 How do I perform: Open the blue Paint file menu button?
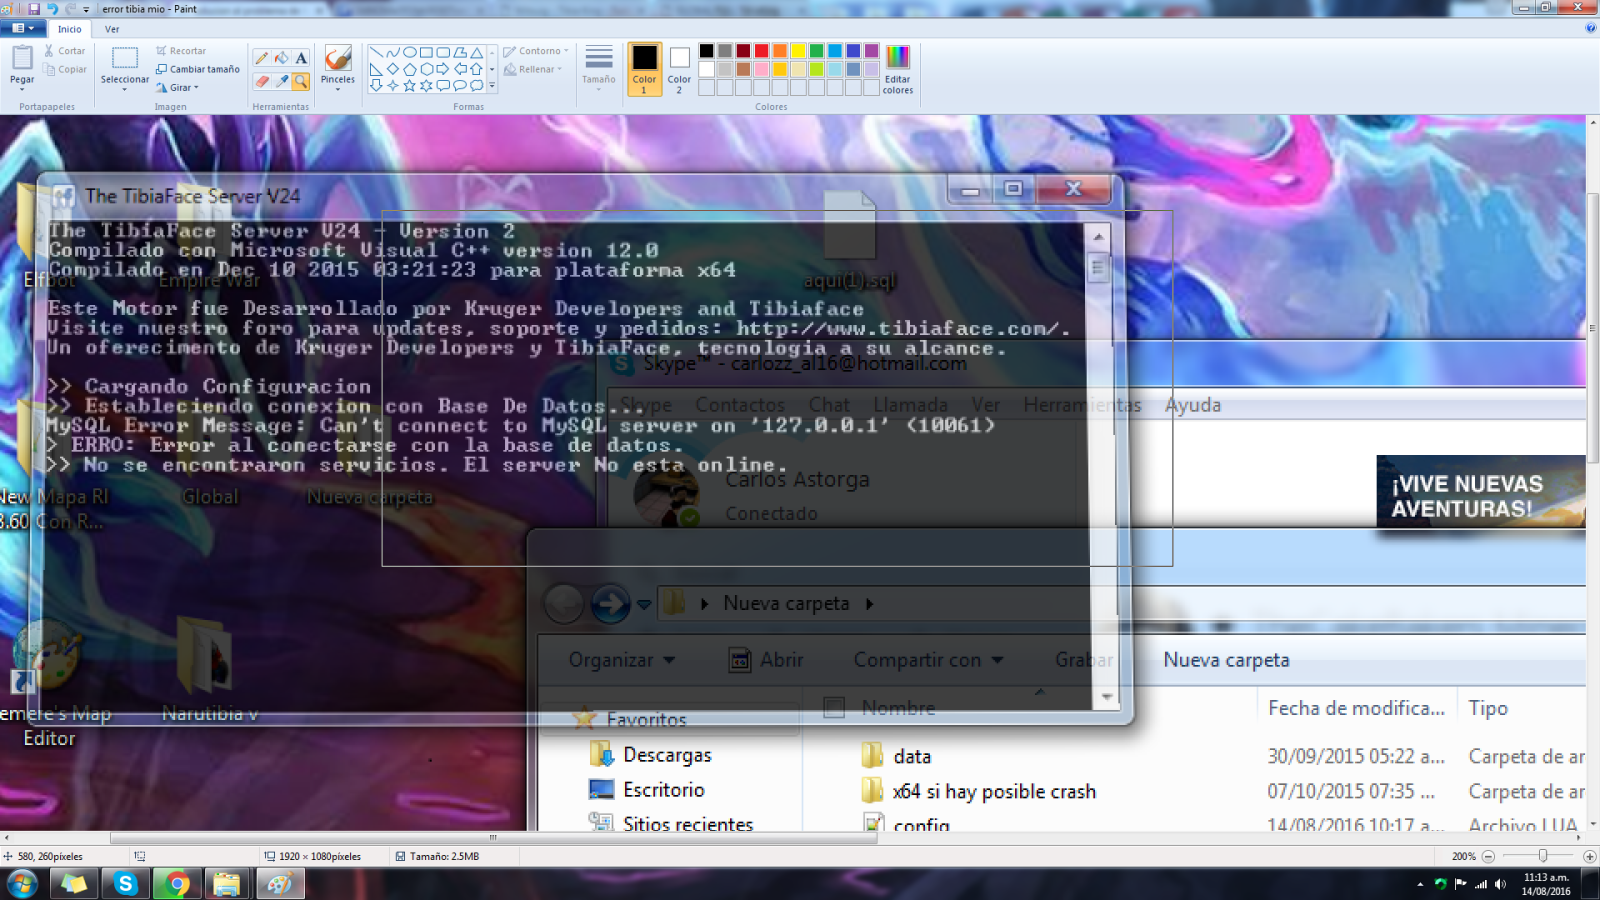(23, 28)
